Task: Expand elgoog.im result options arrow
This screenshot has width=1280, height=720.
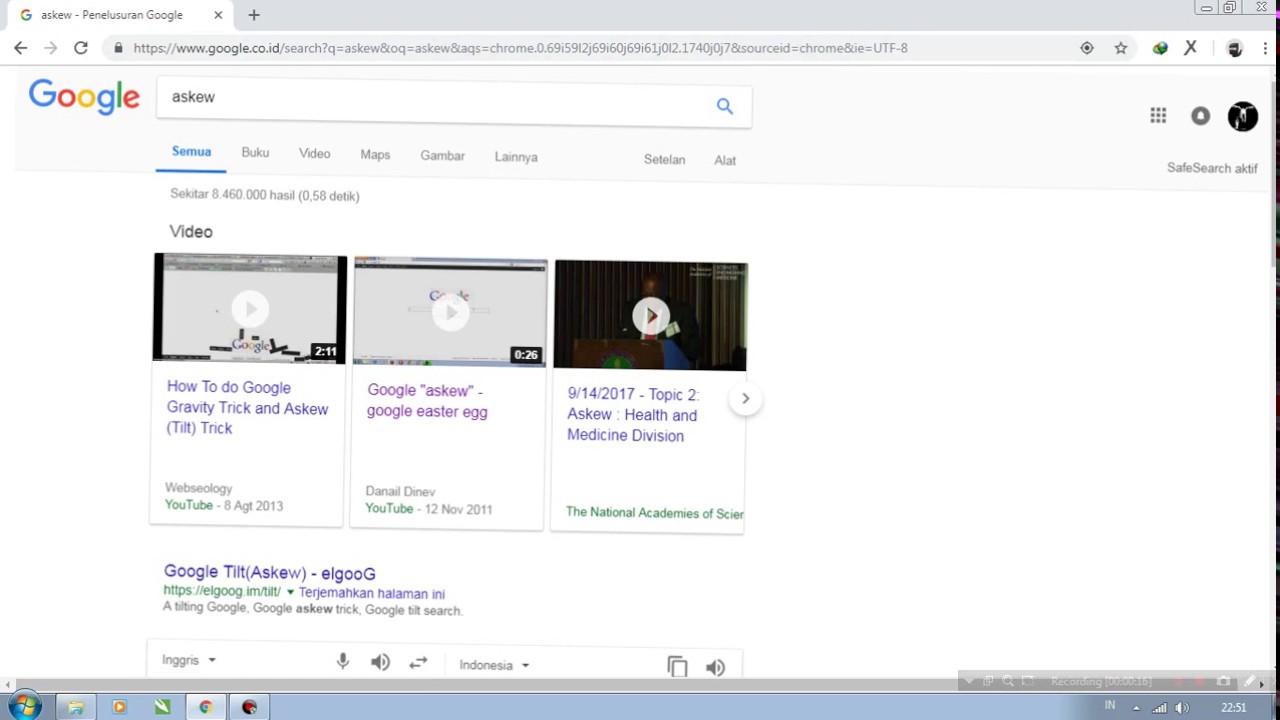Action: 291,592
